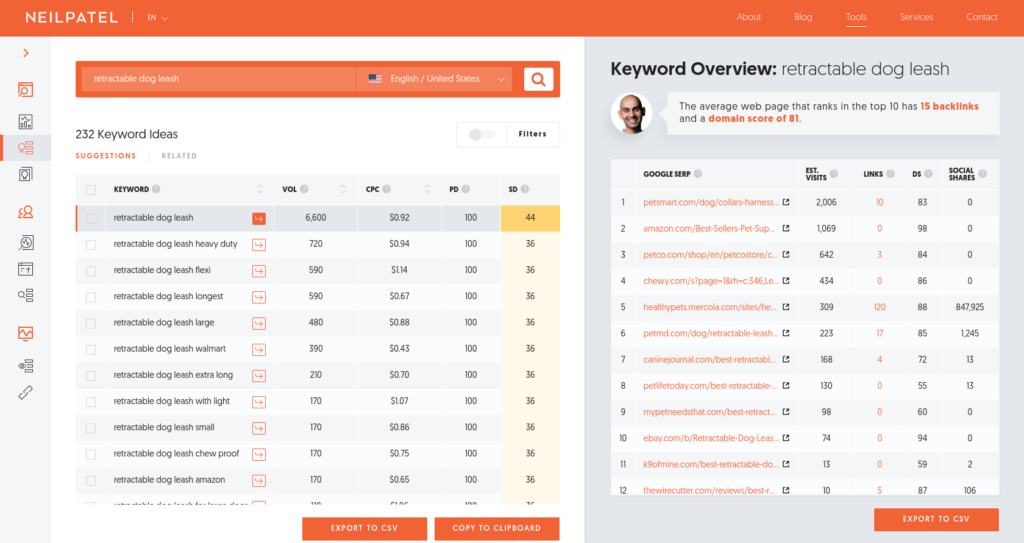Check the box for 'retractable dog leash longest'
1024x543 pixels.
click(x=91, y=297)
